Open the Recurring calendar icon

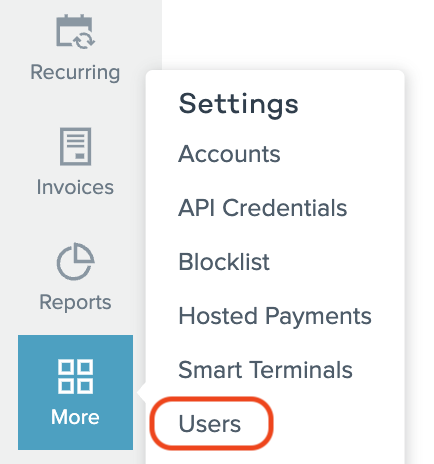pos(75,32)
